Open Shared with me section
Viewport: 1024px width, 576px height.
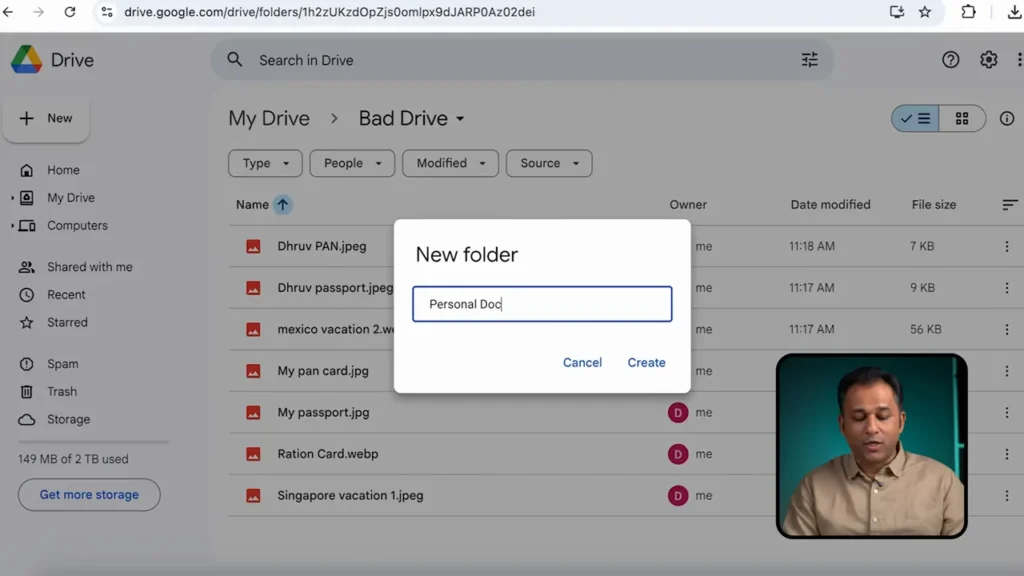pyautogui.click(x=88, y=266)
